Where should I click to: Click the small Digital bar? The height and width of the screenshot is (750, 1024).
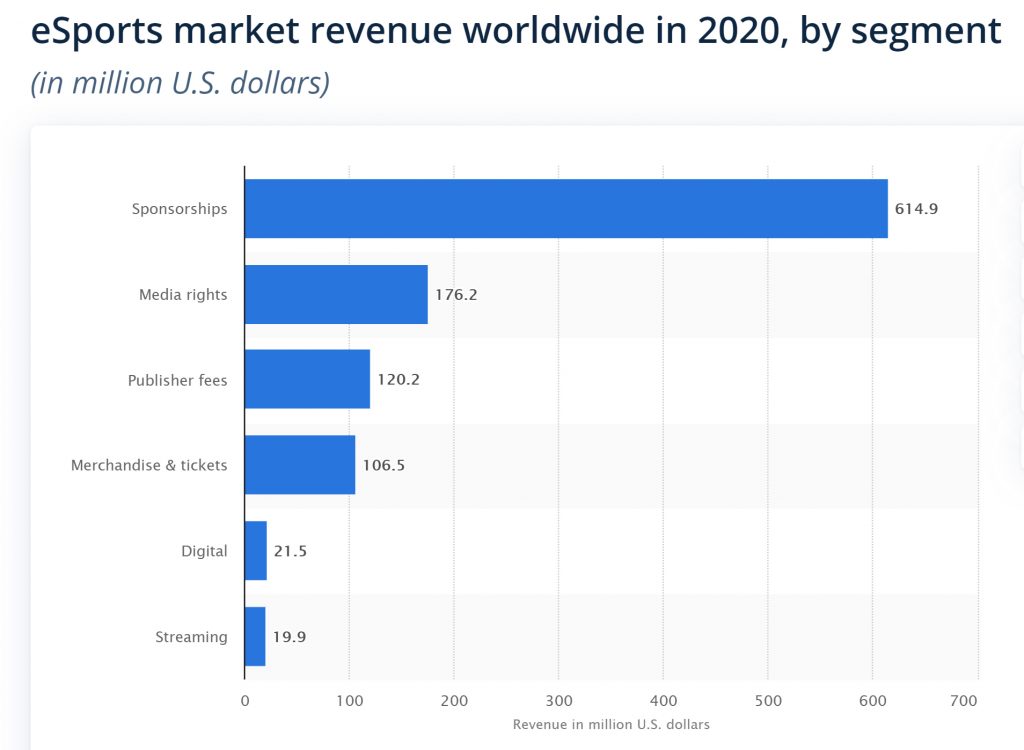[256, 551]
